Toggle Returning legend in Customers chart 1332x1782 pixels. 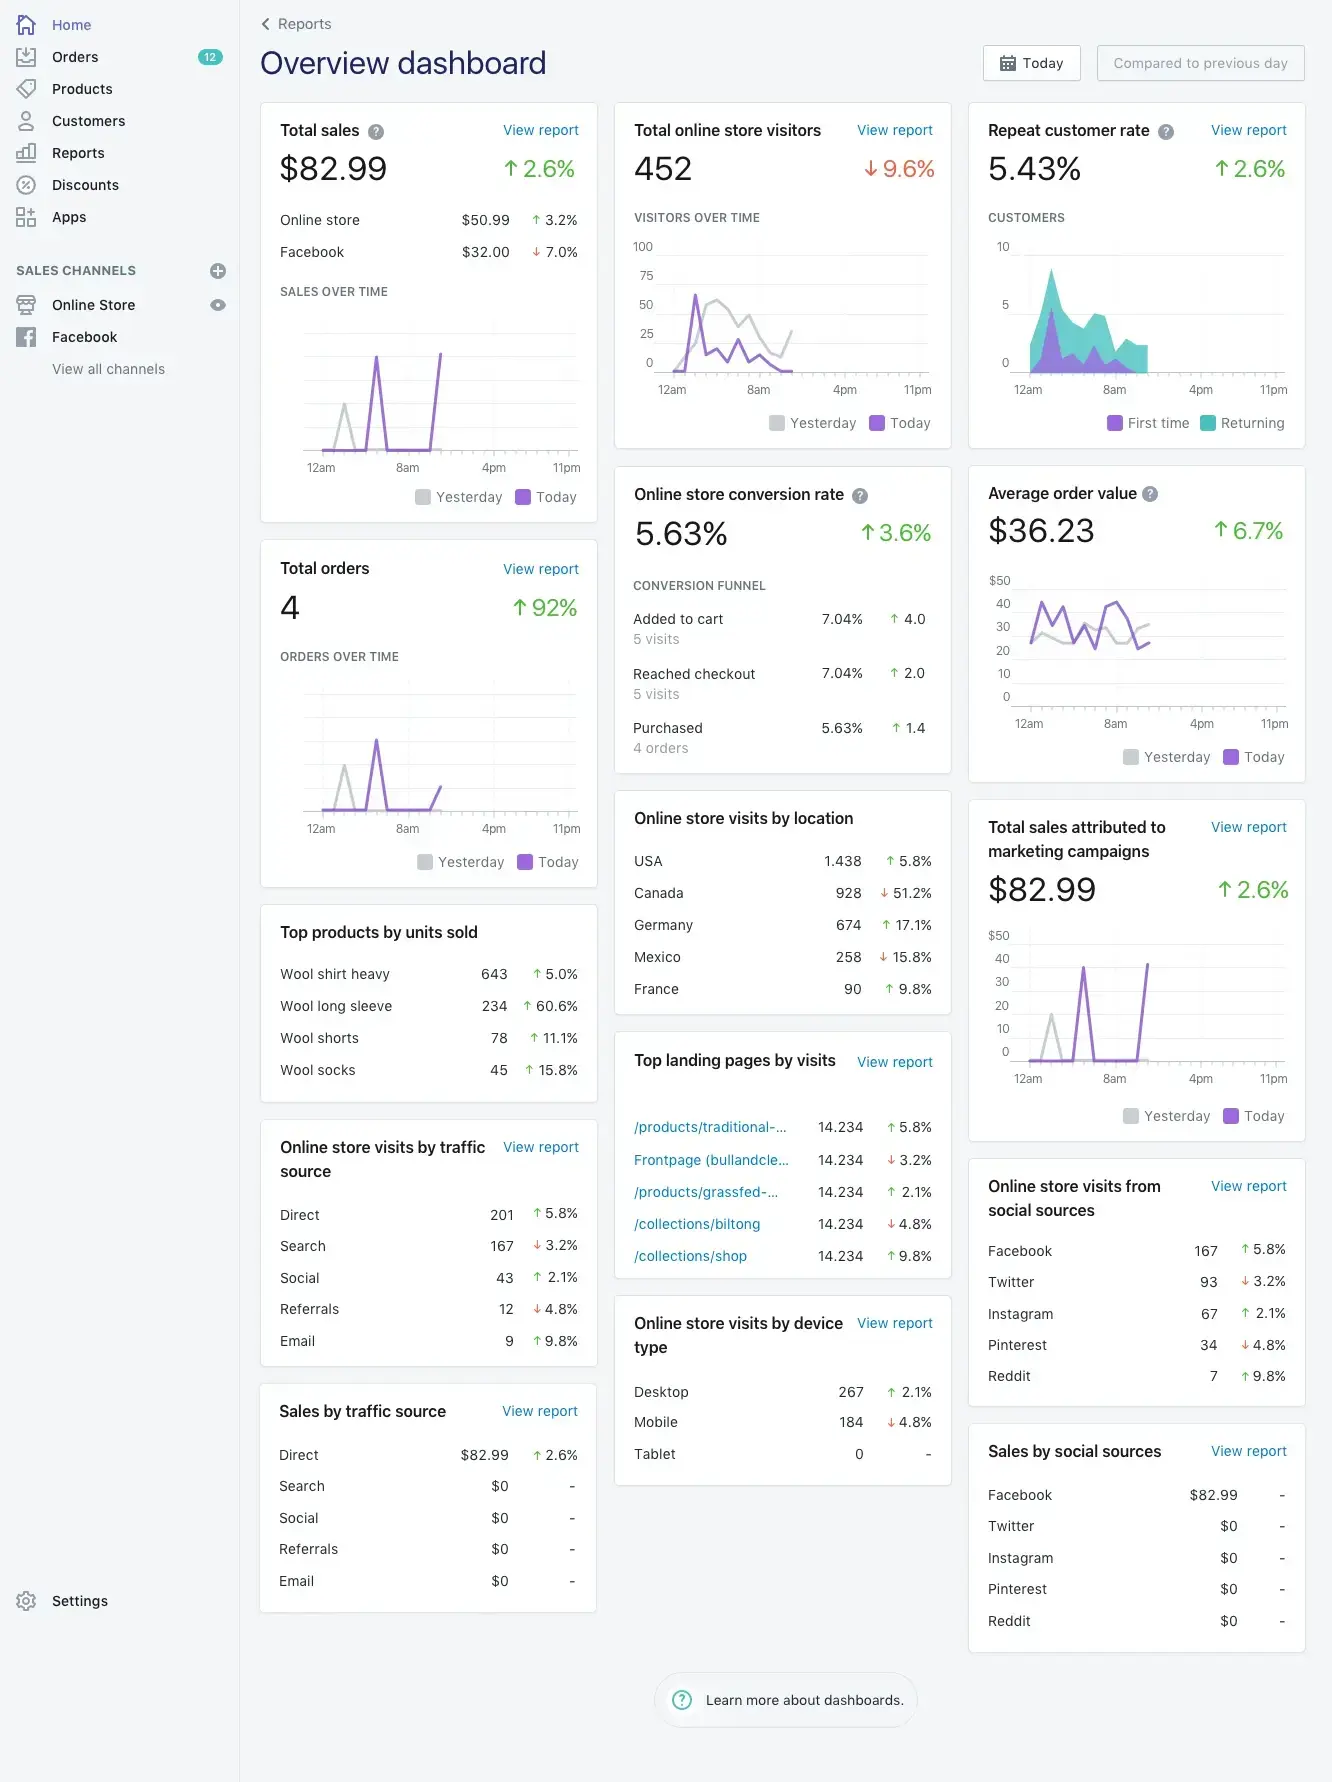coord(1241,423)
